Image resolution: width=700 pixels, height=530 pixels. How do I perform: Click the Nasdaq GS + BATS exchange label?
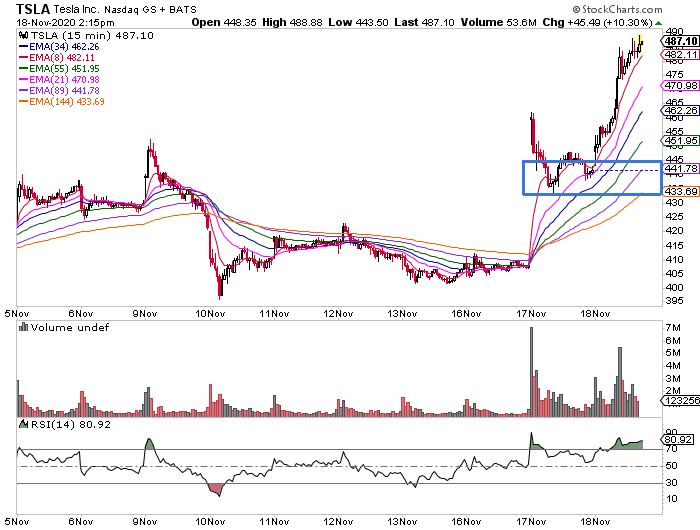(150, 9)
